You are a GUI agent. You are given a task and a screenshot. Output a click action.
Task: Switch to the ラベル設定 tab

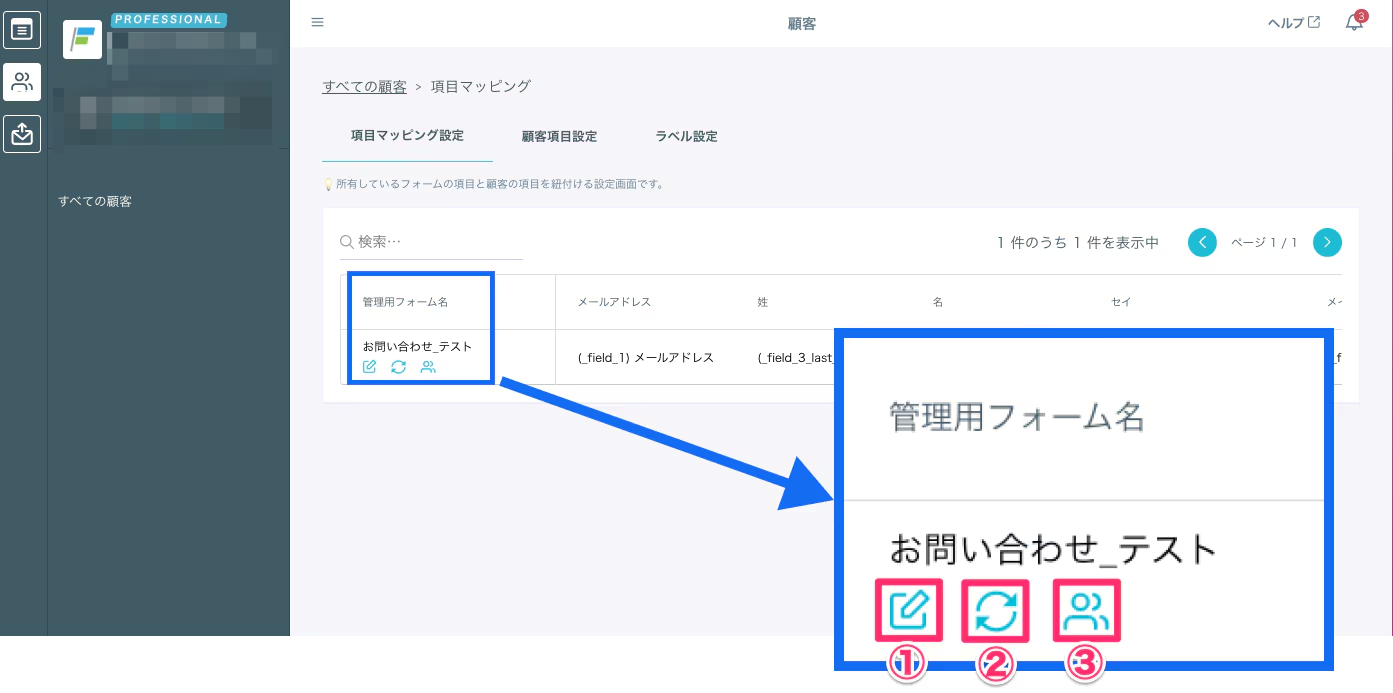pos(686,136)
